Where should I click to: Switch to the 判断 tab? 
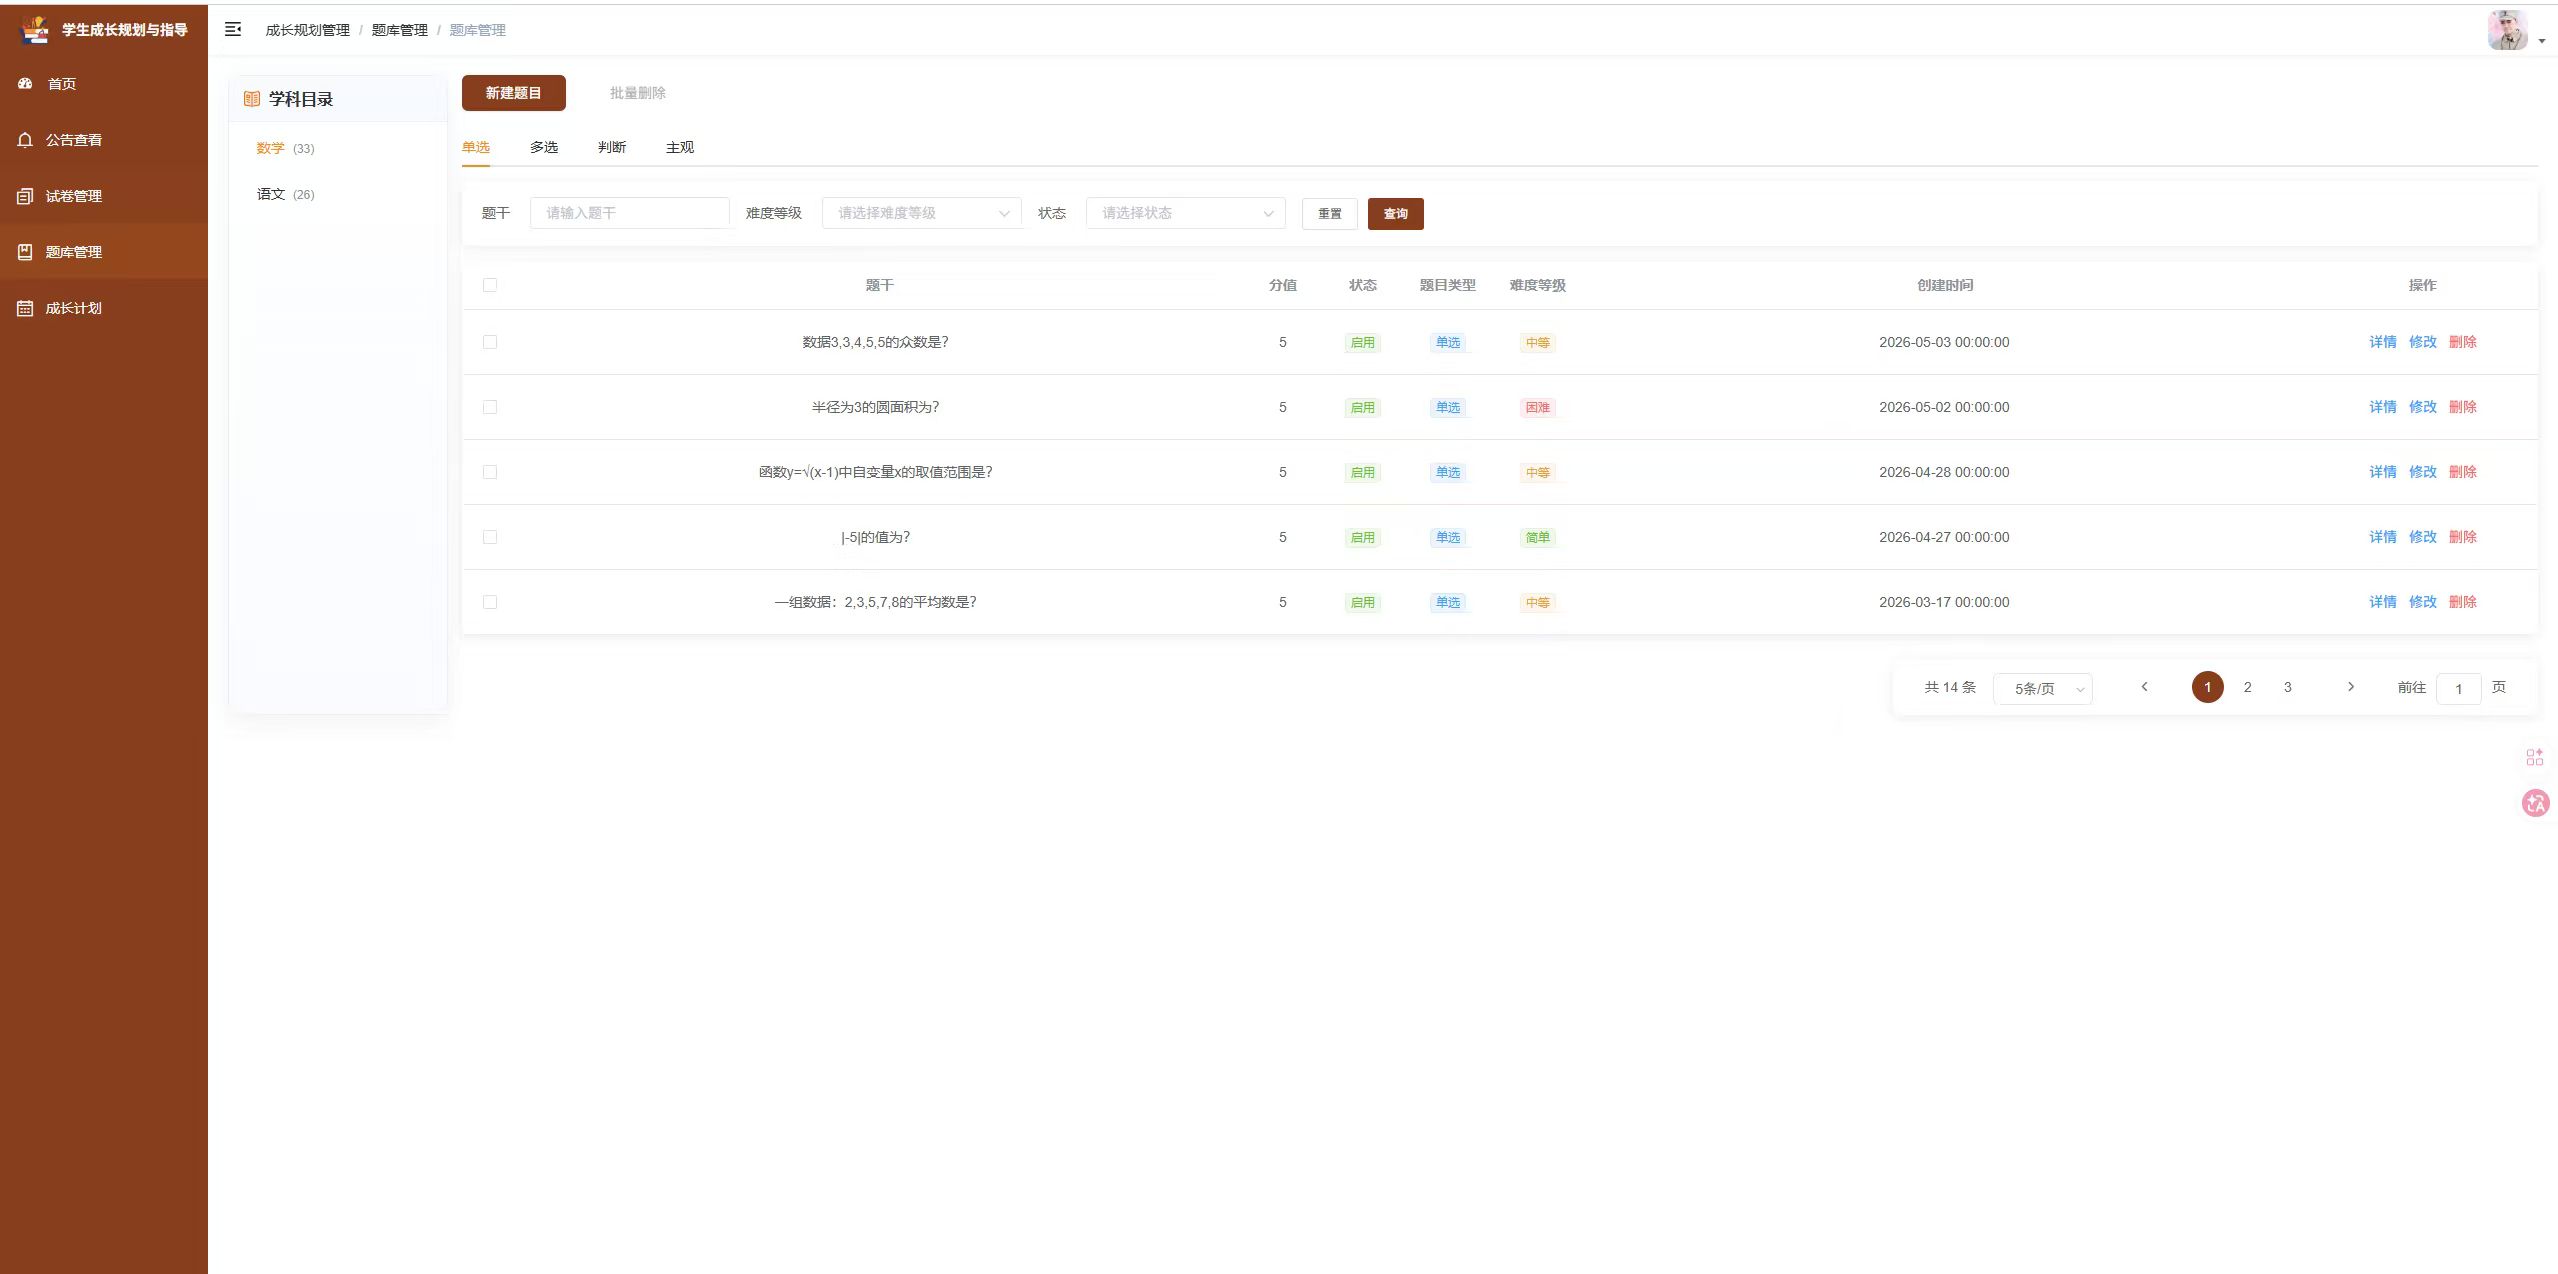(x=612, y=147)
